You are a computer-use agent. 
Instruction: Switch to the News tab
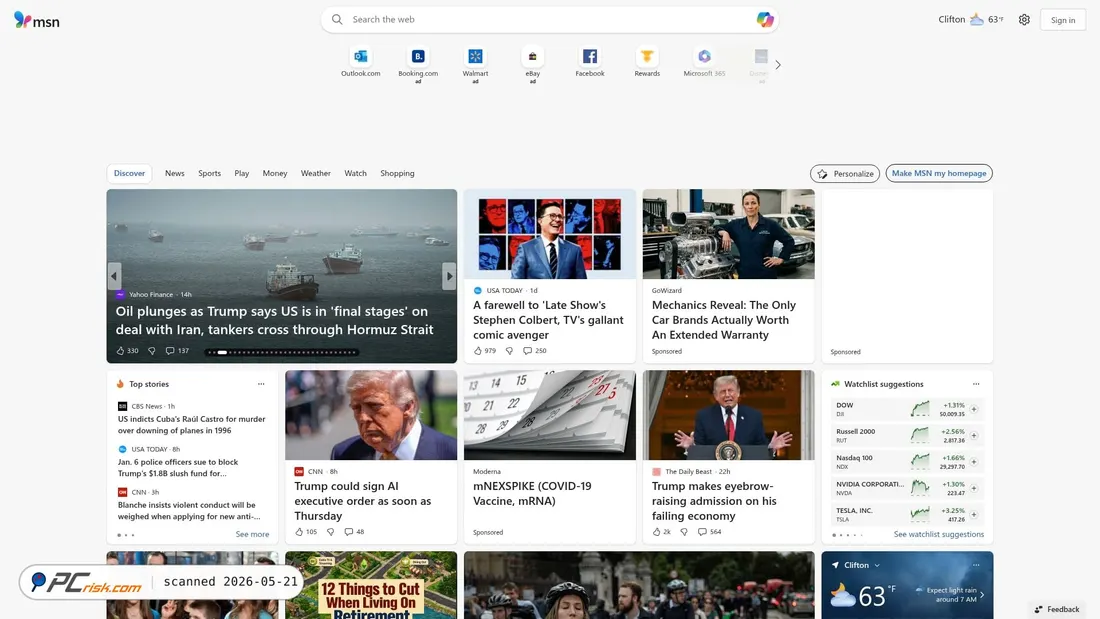[175, 173]
